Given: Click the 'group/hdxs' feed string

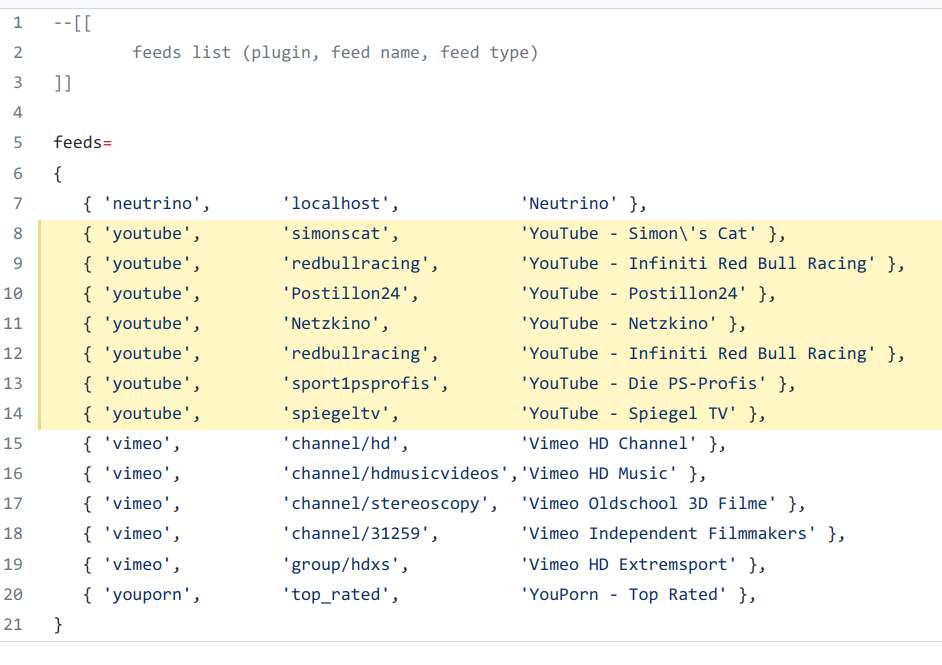Looking at the screenshot, I should point(345,564).
